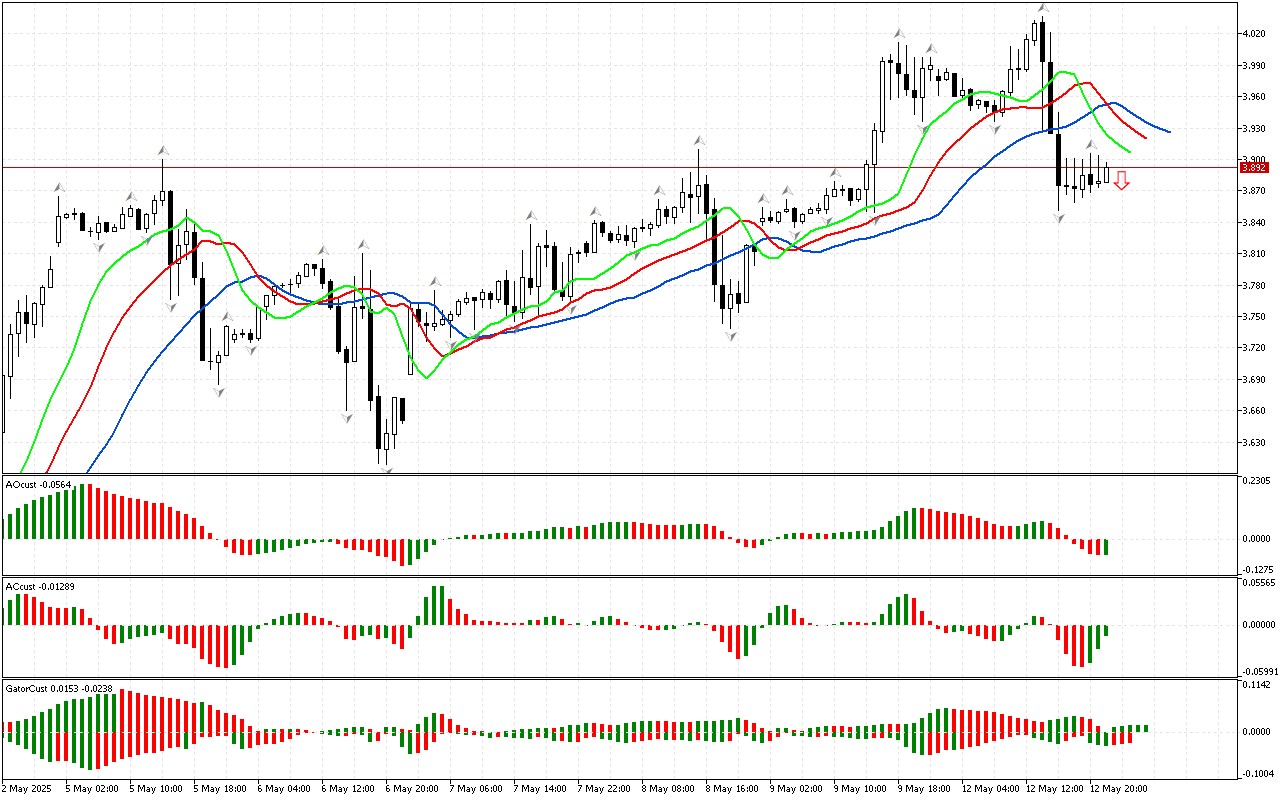Click the red 3.892 current price label
Image resolution: width=1280 pixels, height=800 pixels.
1254,168
